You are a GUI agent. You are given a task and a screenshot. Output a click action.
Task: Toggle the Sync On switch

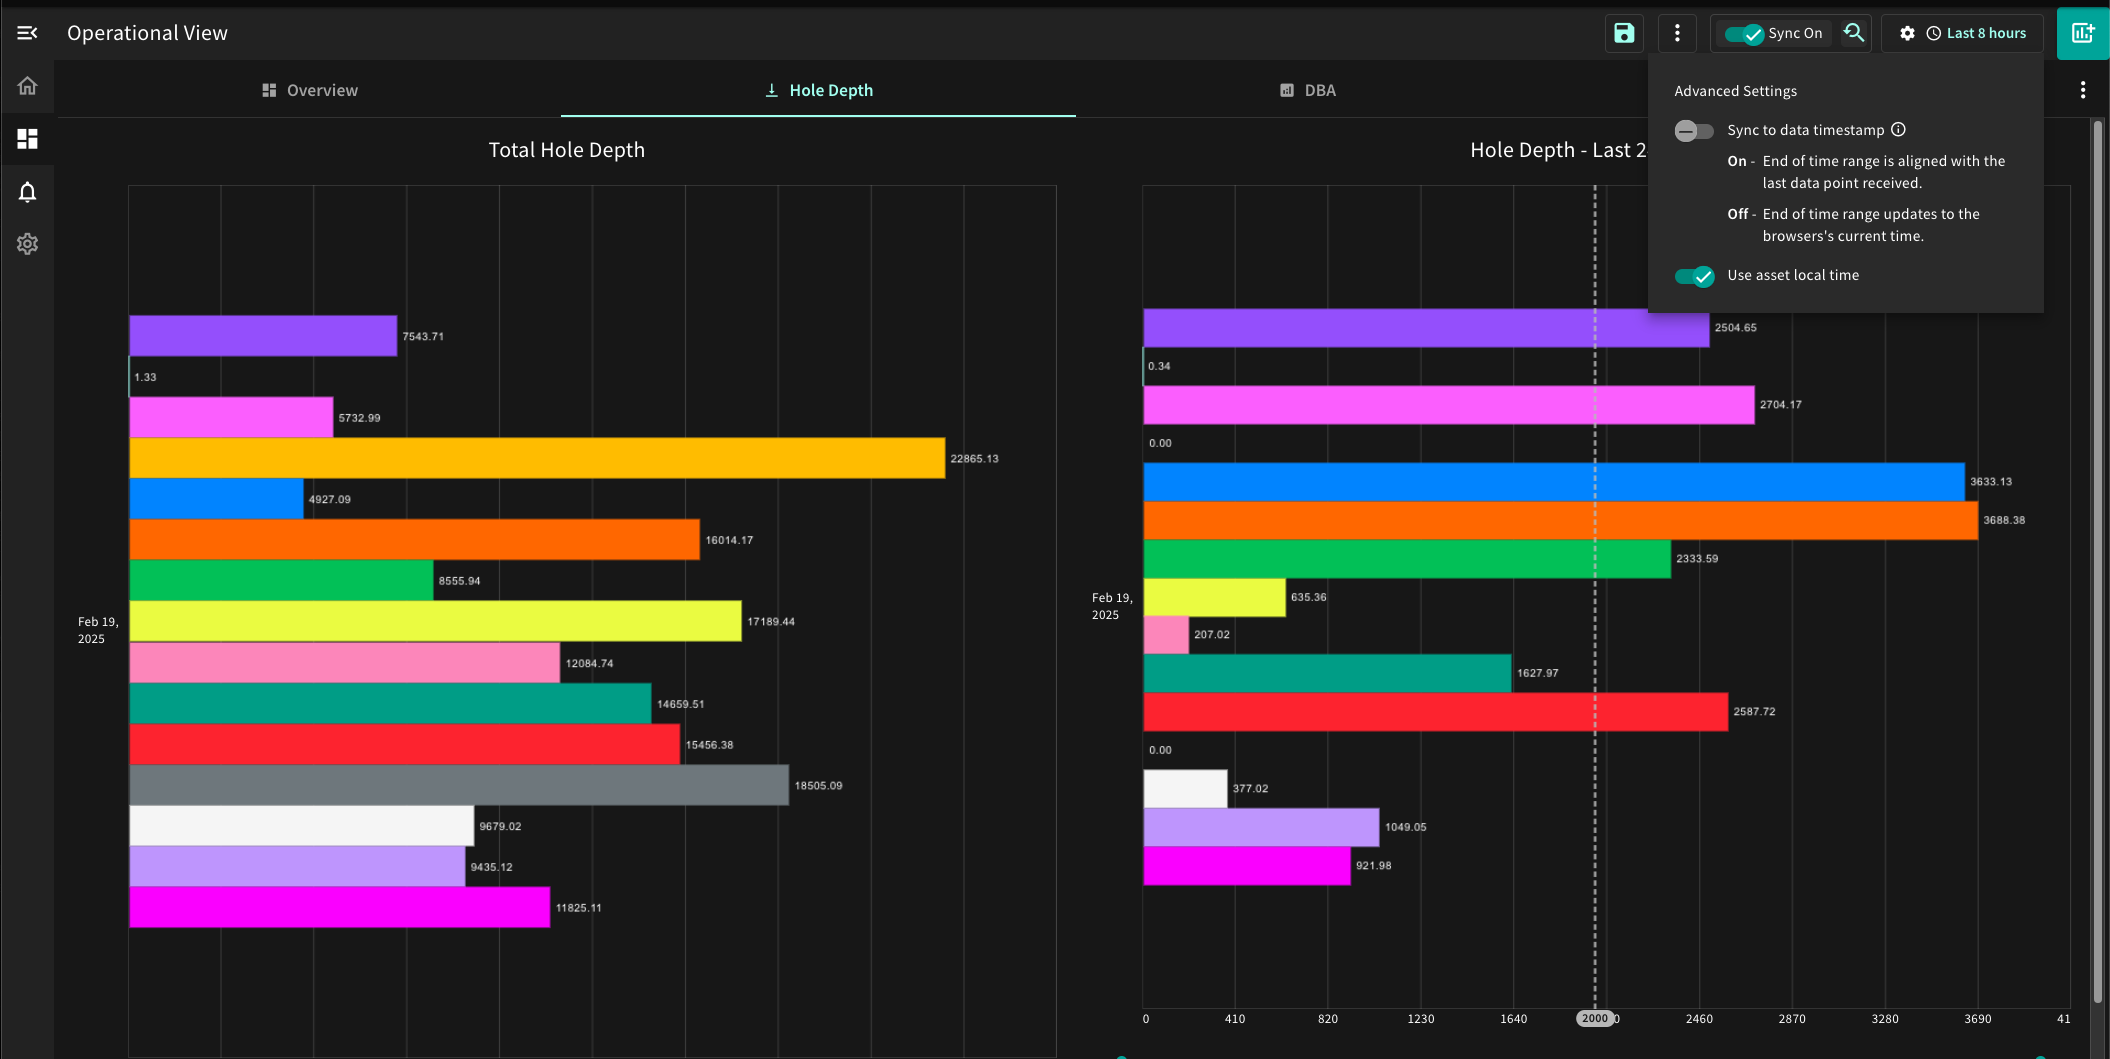click(1744, 34)
